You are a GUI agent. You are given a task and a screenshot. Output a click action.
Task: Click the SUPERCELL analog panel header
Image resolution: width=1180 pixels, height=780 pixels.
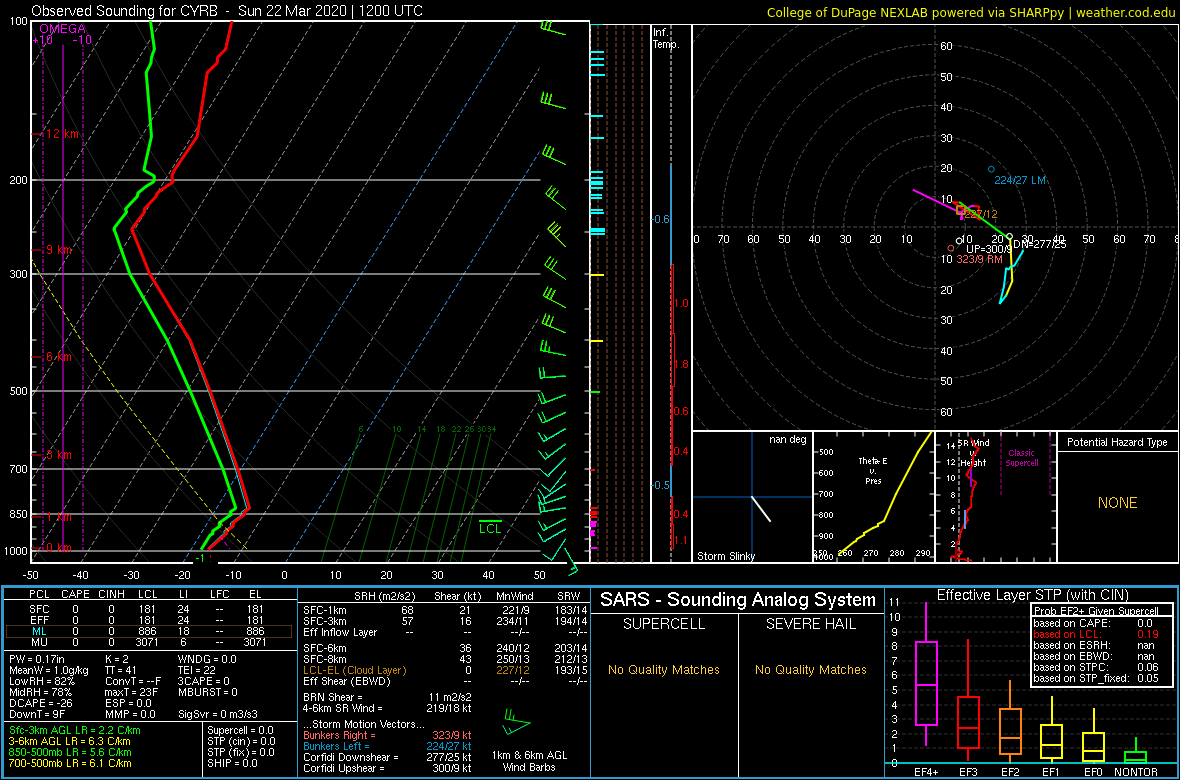[664, 626]
